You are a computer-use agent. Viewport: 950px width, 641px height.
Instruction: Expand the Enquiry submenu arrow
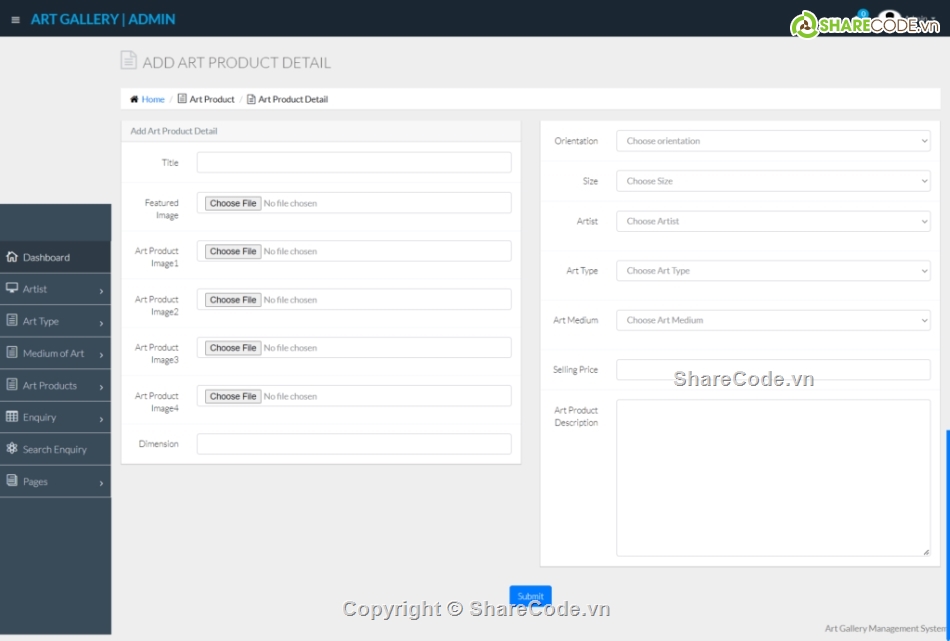tap(101, 419)
